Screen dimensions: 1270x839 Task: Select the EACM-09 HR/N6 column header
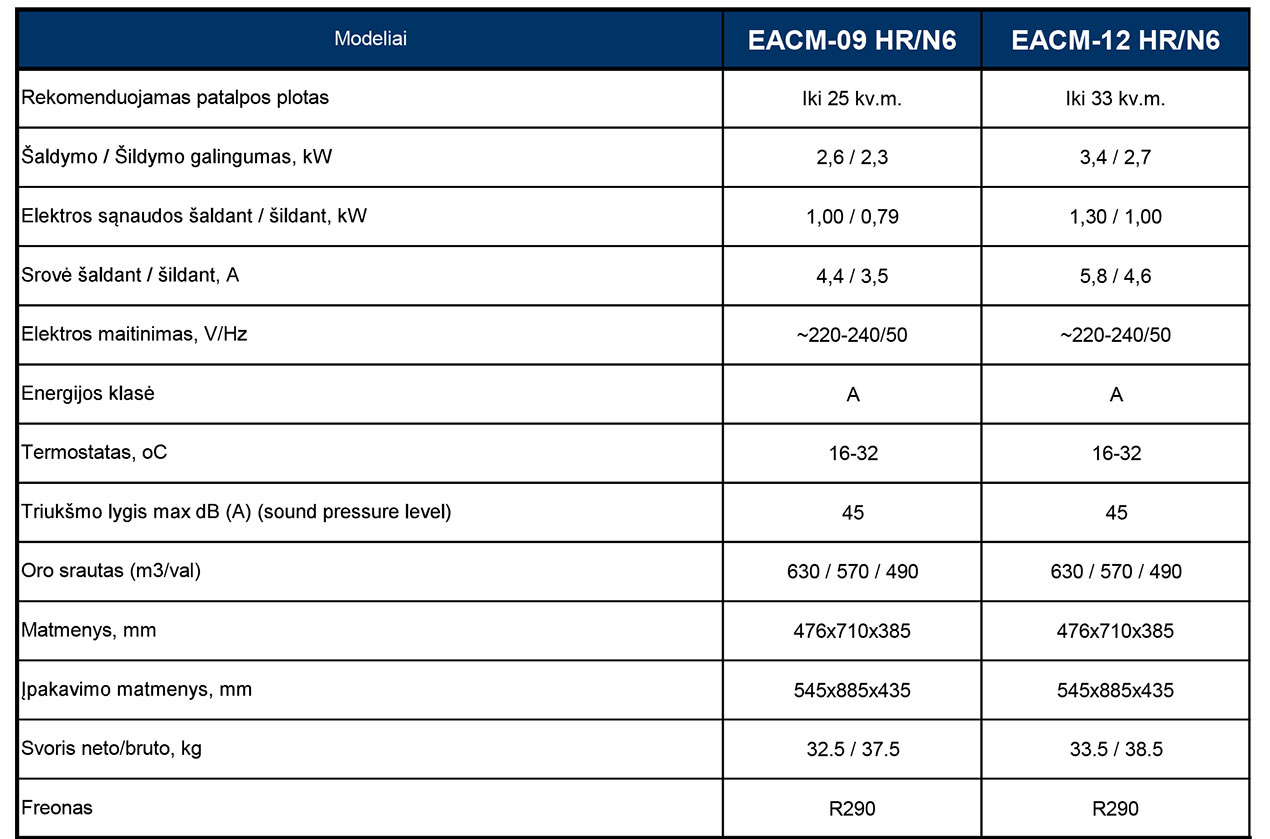click(x=852, y=39)
